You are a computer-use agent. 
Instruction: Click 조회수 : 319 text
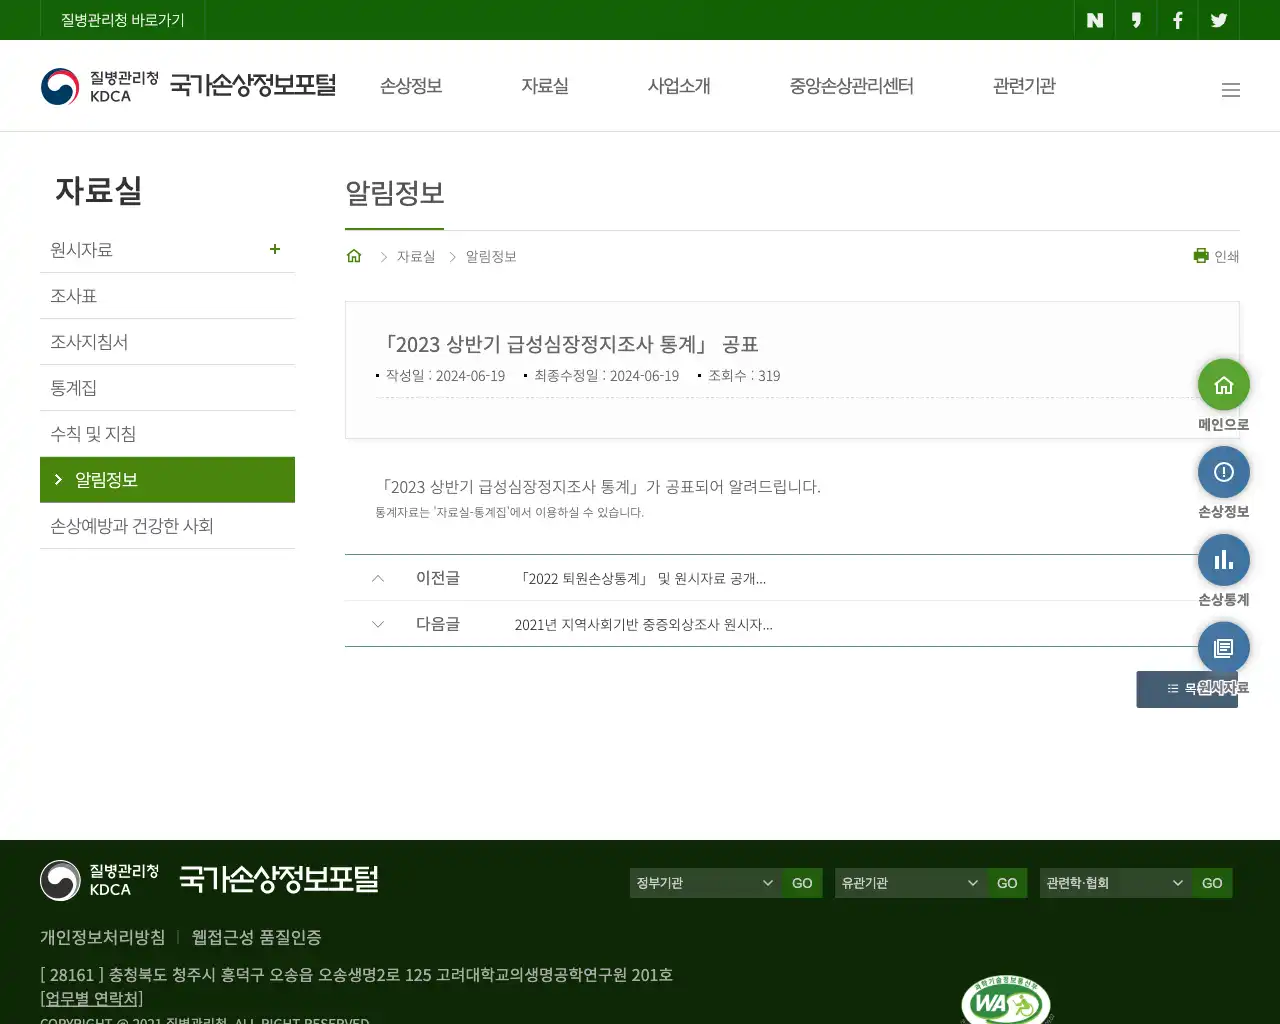[744, 376]
